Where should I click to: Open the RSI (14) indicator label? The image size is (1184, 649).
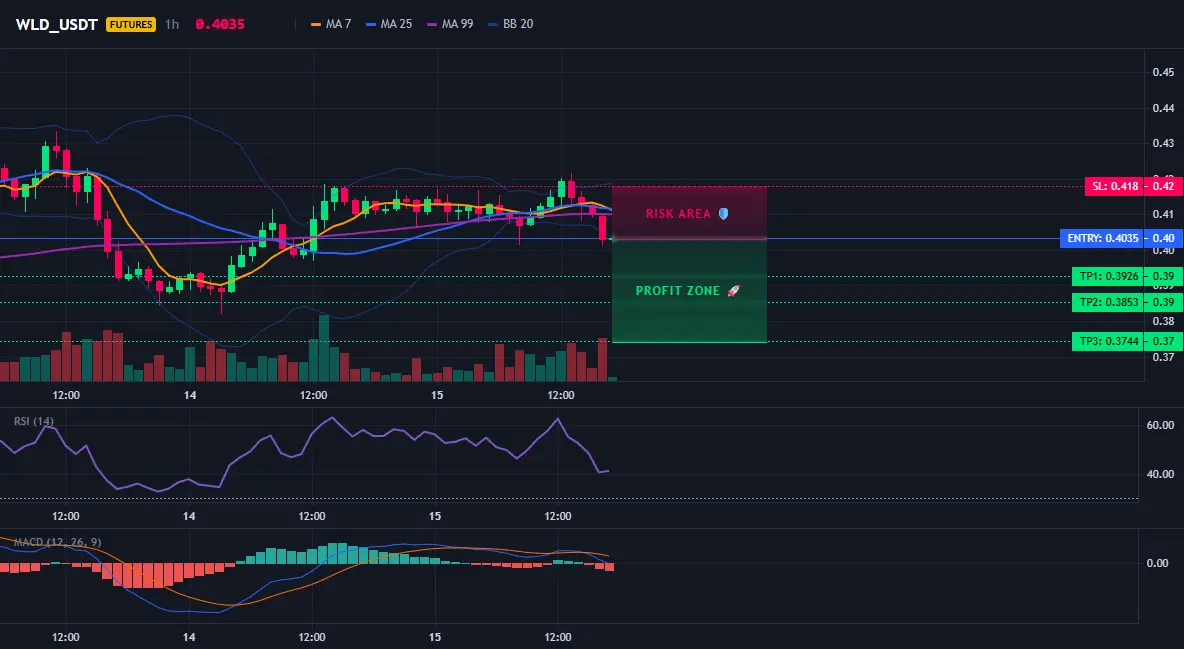tap(34, 421)
